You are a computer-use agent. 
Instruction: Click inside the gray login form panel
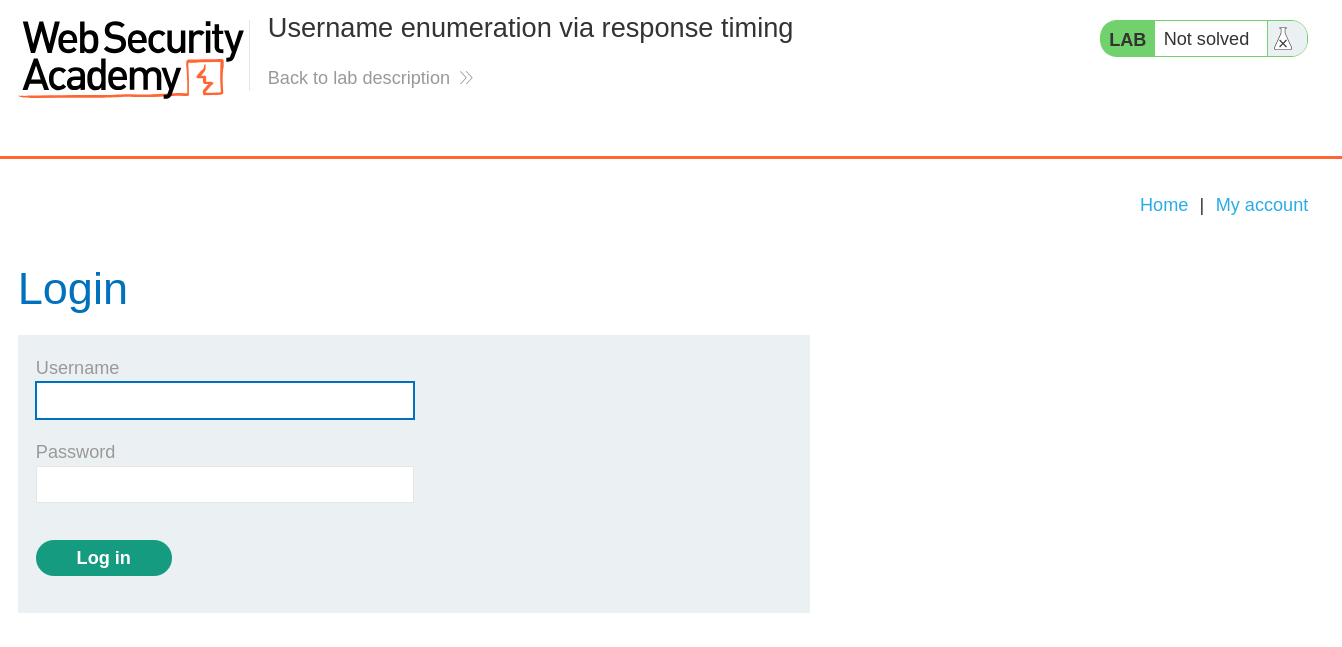coord(600,470)
